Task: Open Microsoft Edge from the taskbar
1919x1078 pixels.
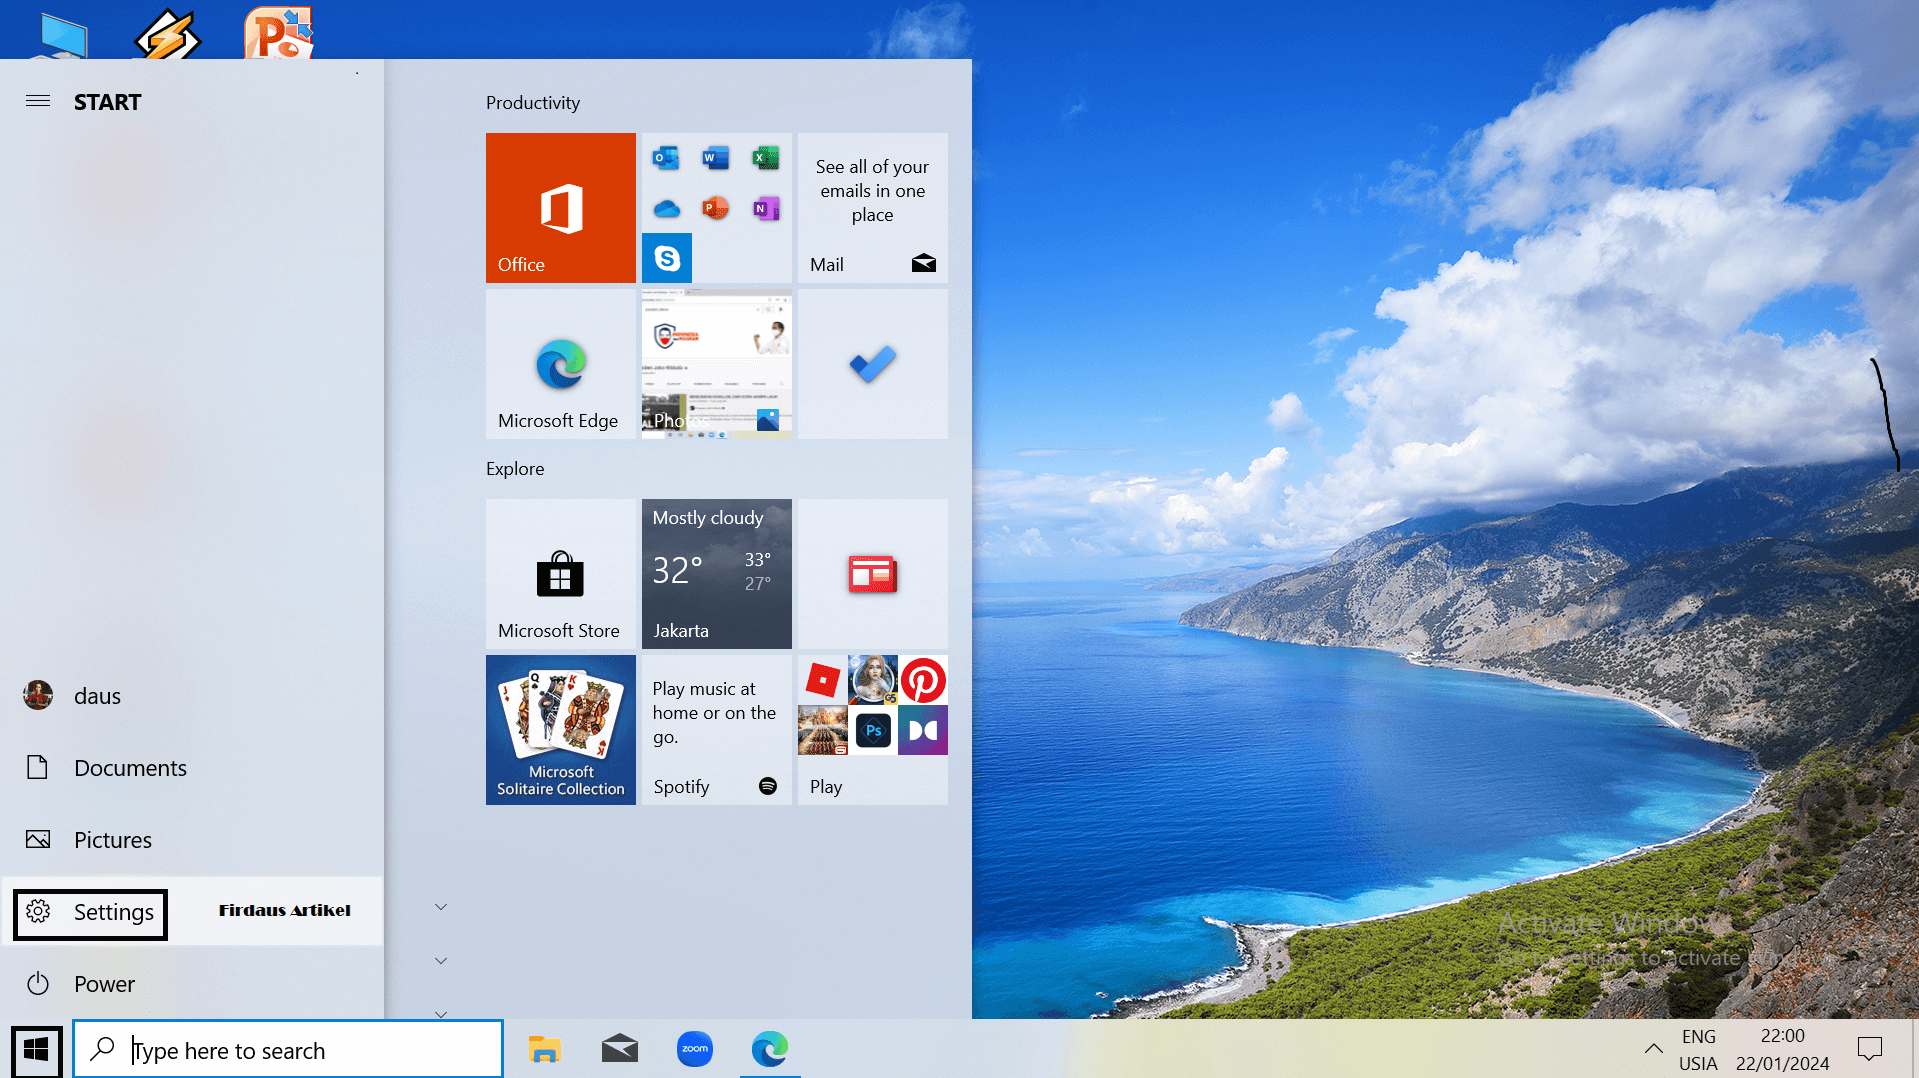Action: (x=770, y=1049)
